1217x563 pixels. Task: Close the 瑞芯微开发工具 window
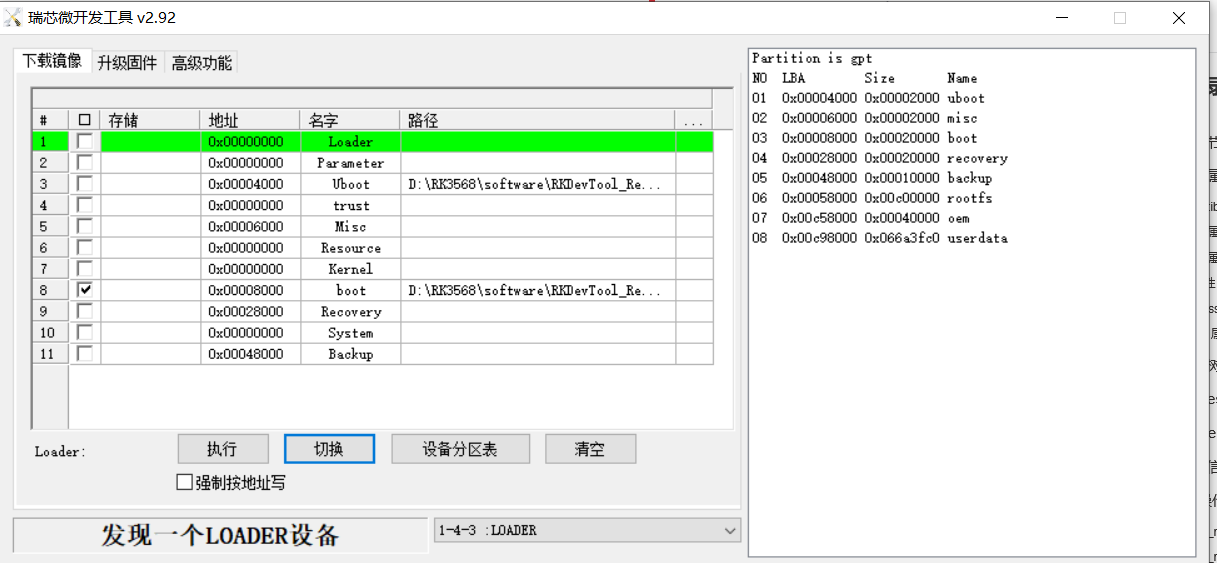point(1178,17)
